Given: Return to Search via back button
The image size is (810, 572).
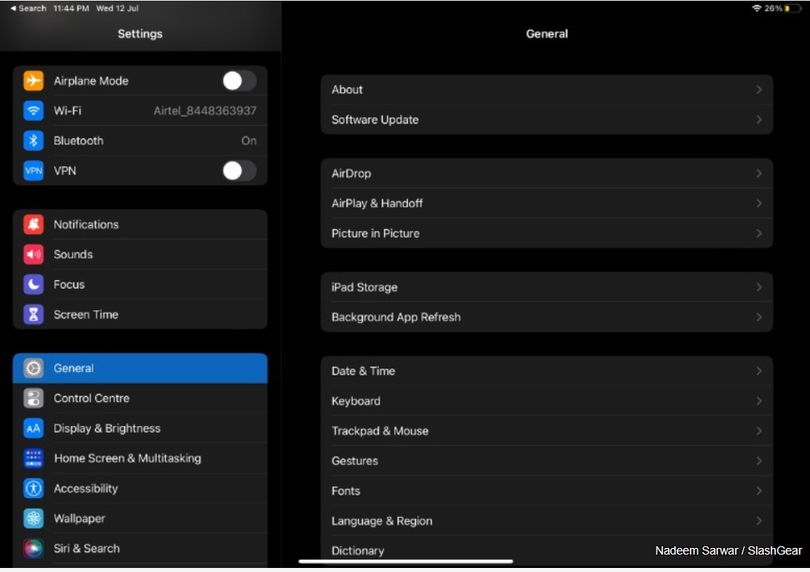Looking at the screenshot, I should tap(28, 8).
